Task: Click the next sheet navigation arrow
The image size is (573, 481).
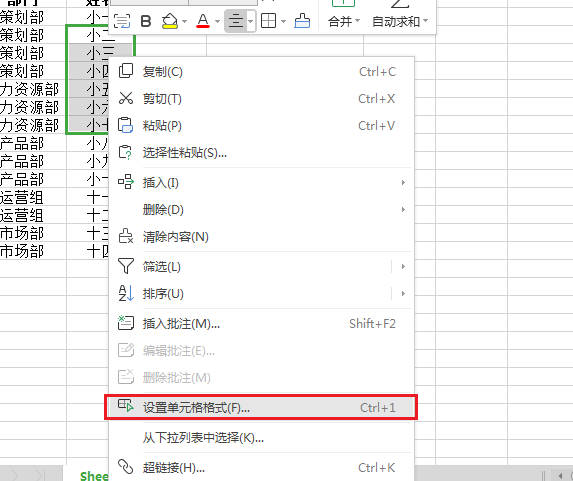Action: [x=15, y=475]
